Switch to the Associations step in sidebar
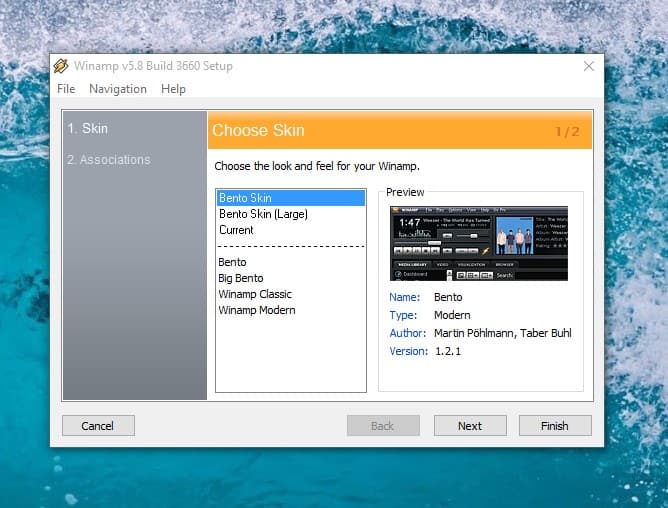This screenshot has width=668, height=508. 108,160
